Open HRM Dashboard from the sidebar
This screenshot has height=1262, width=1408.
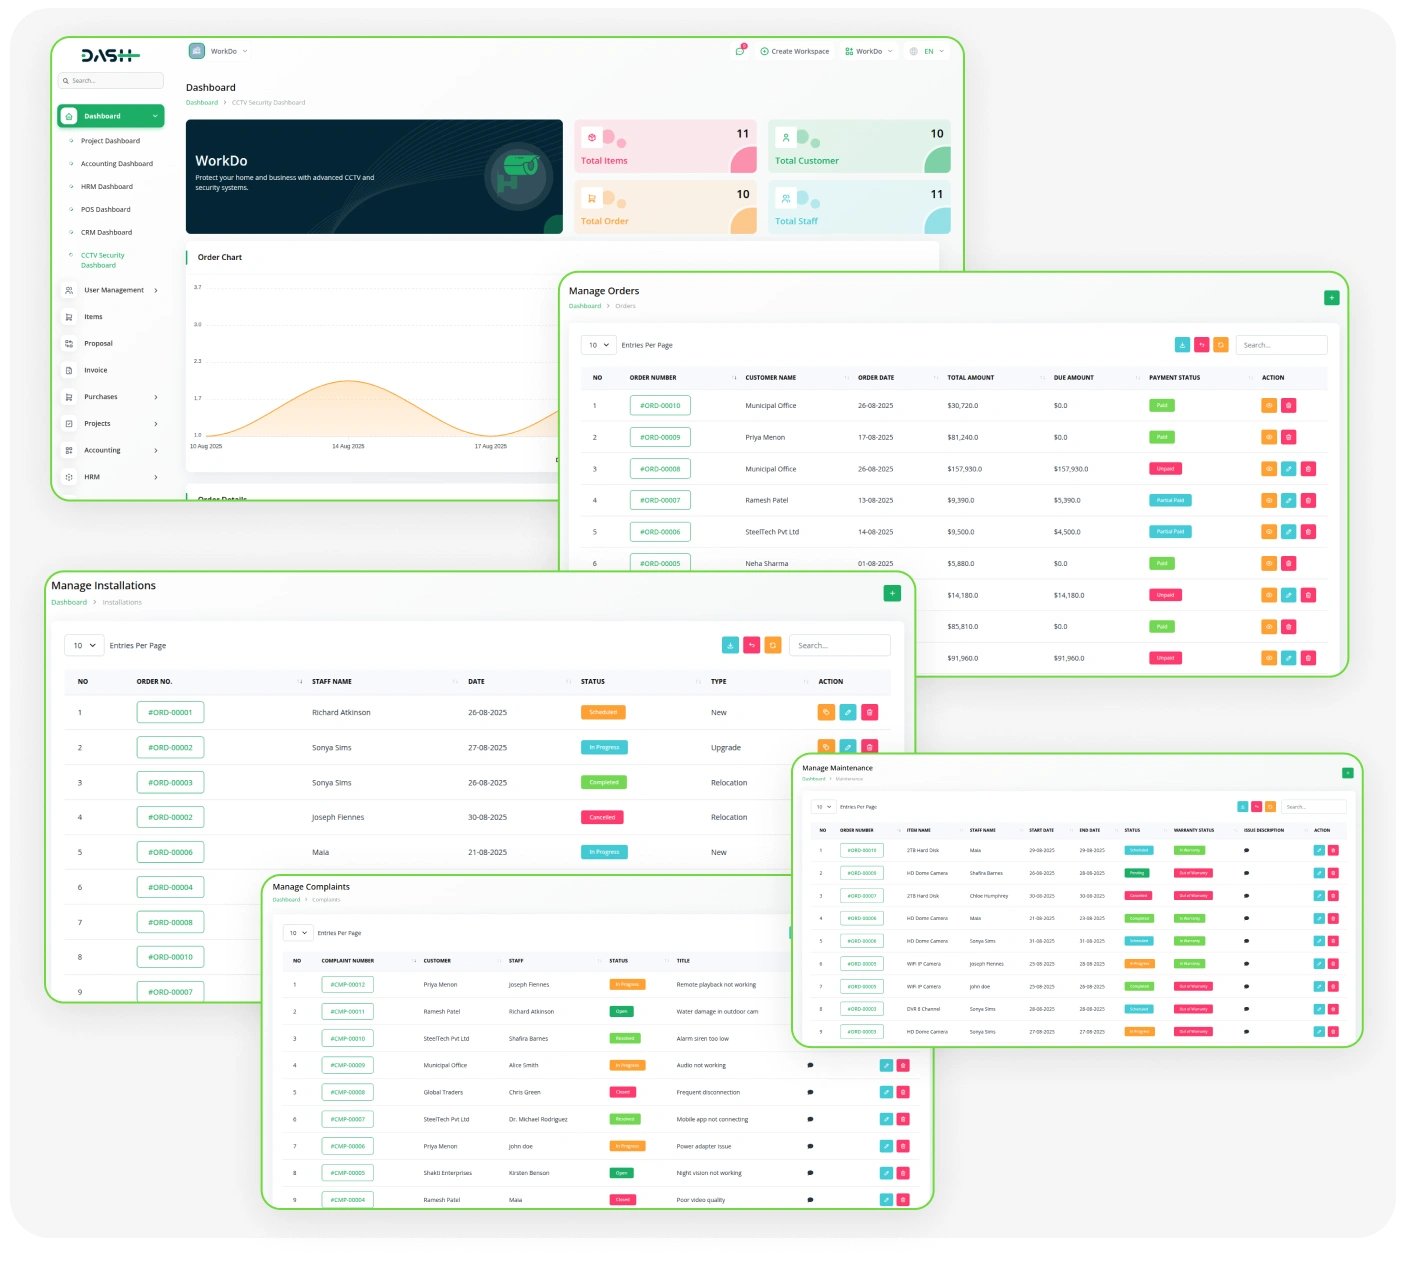pos(106,187)
